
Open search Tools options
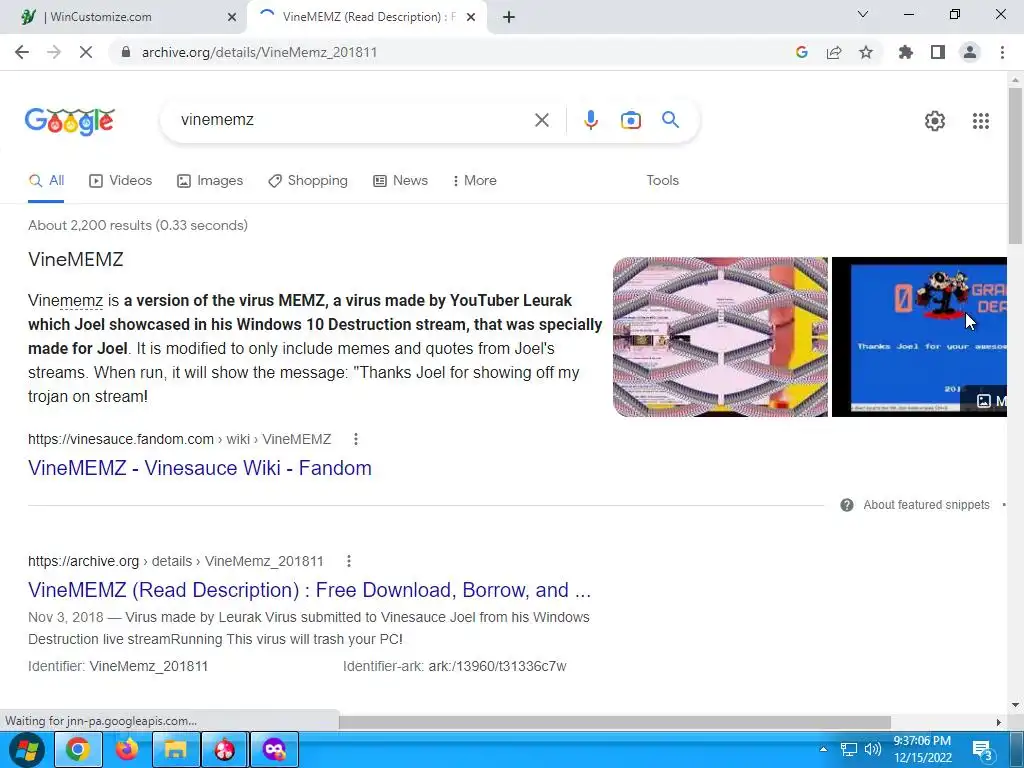(662, 181)
